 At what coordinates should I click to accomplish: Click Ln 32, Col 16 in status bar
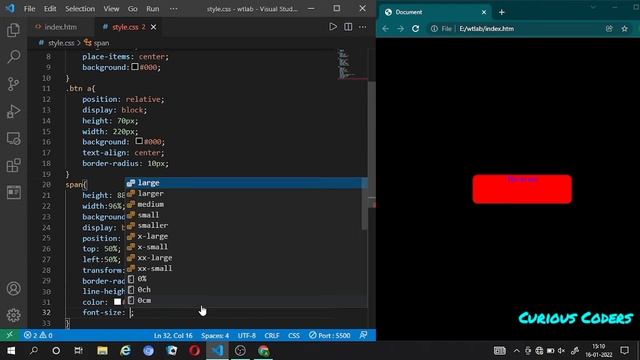[173, 335]
